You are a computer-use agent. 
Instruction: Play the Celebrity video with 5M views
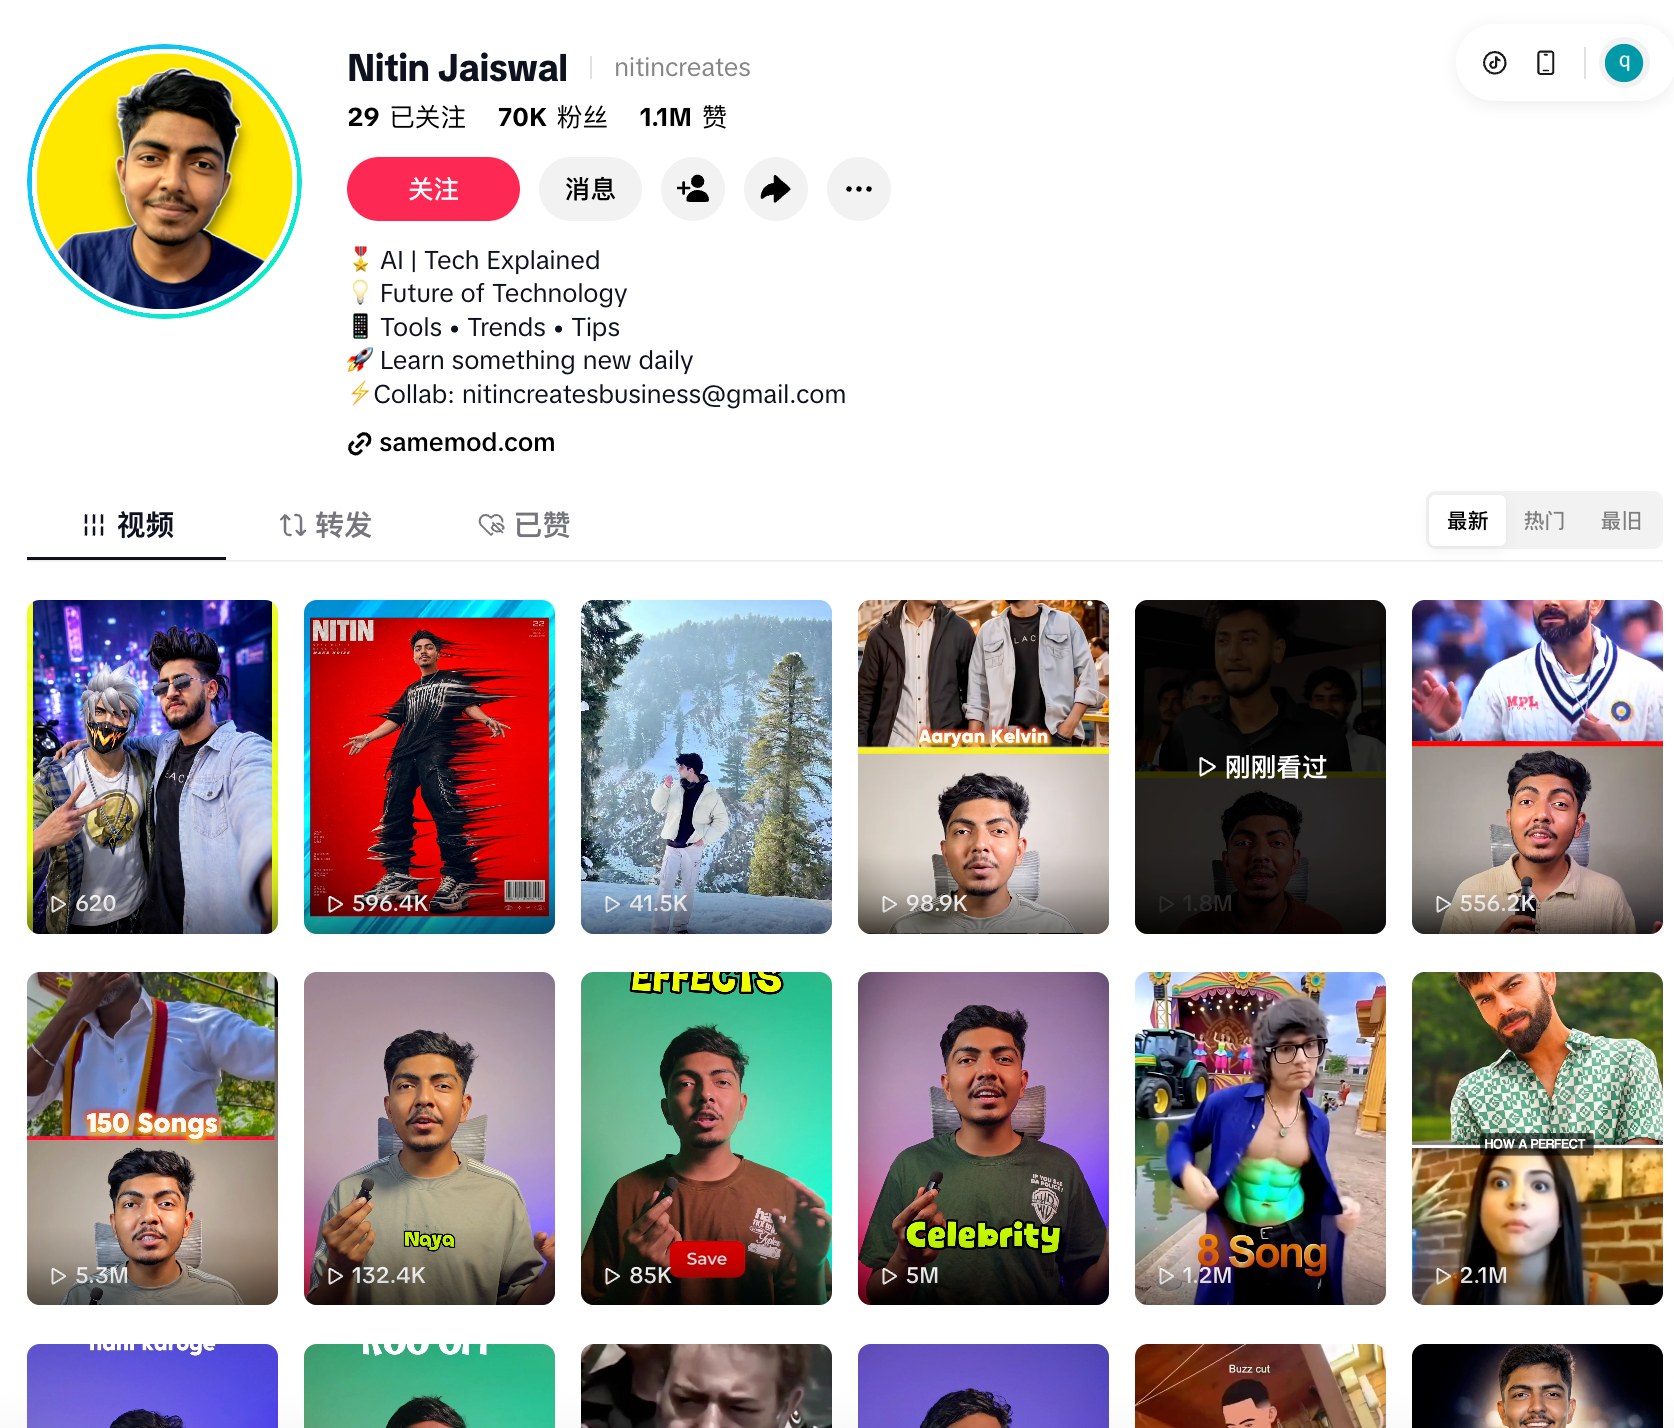coord(983,1138)
